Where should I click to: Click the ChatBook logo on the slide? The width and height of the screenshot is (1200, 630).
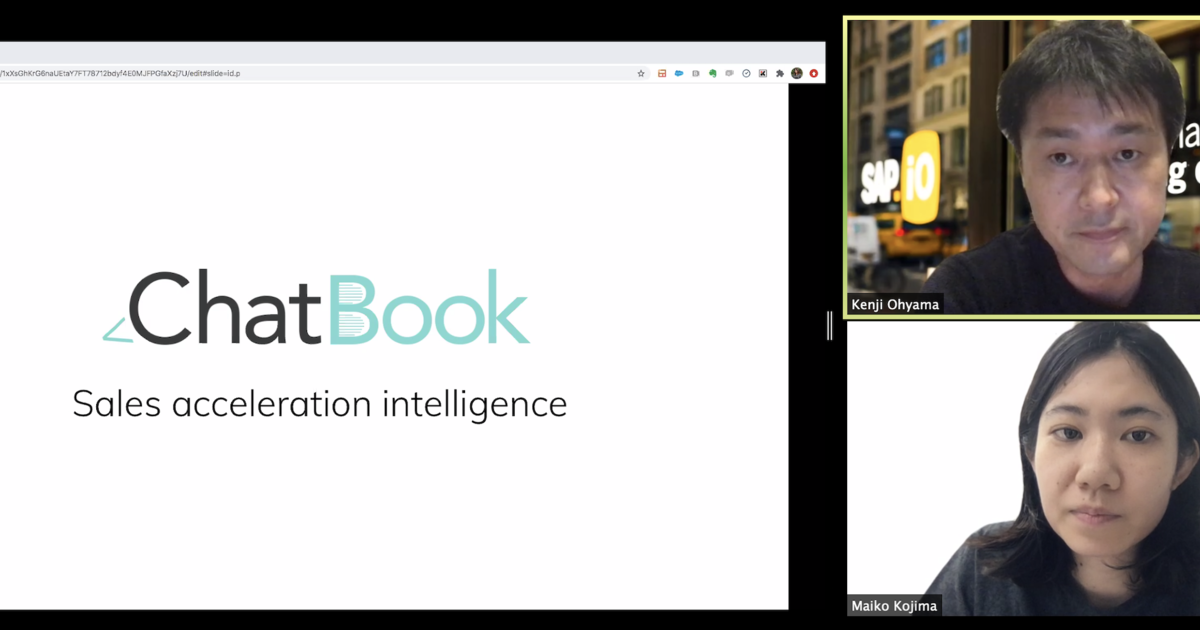pos(316,307)
